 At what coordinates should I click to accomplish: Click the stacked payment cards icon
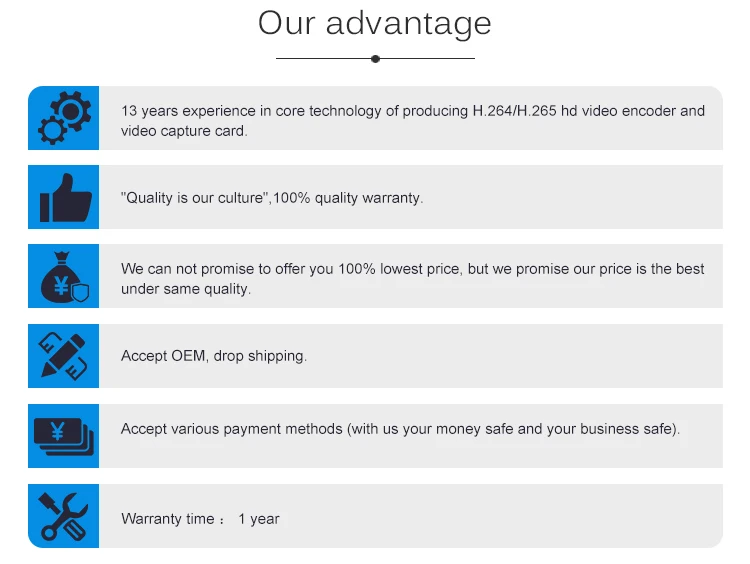(x=64, y=436)
